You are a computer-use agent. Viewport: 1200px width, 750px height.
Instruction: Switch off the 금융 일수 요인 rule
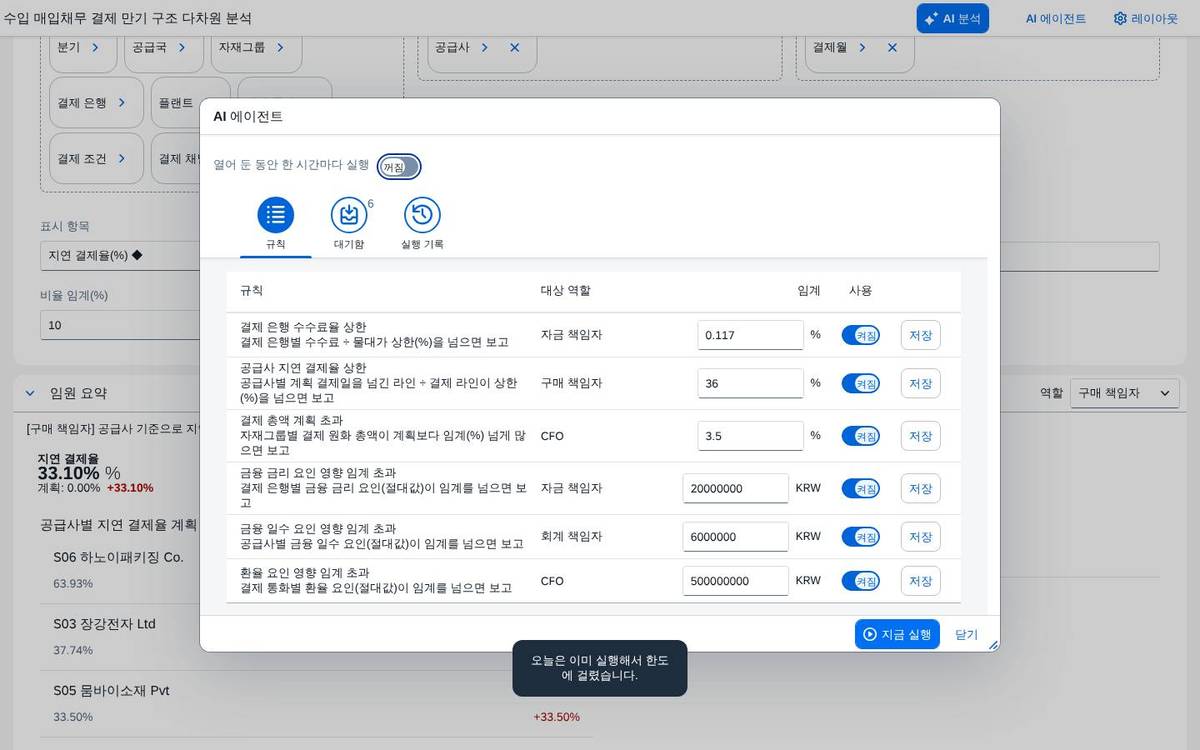pos(861,536)
